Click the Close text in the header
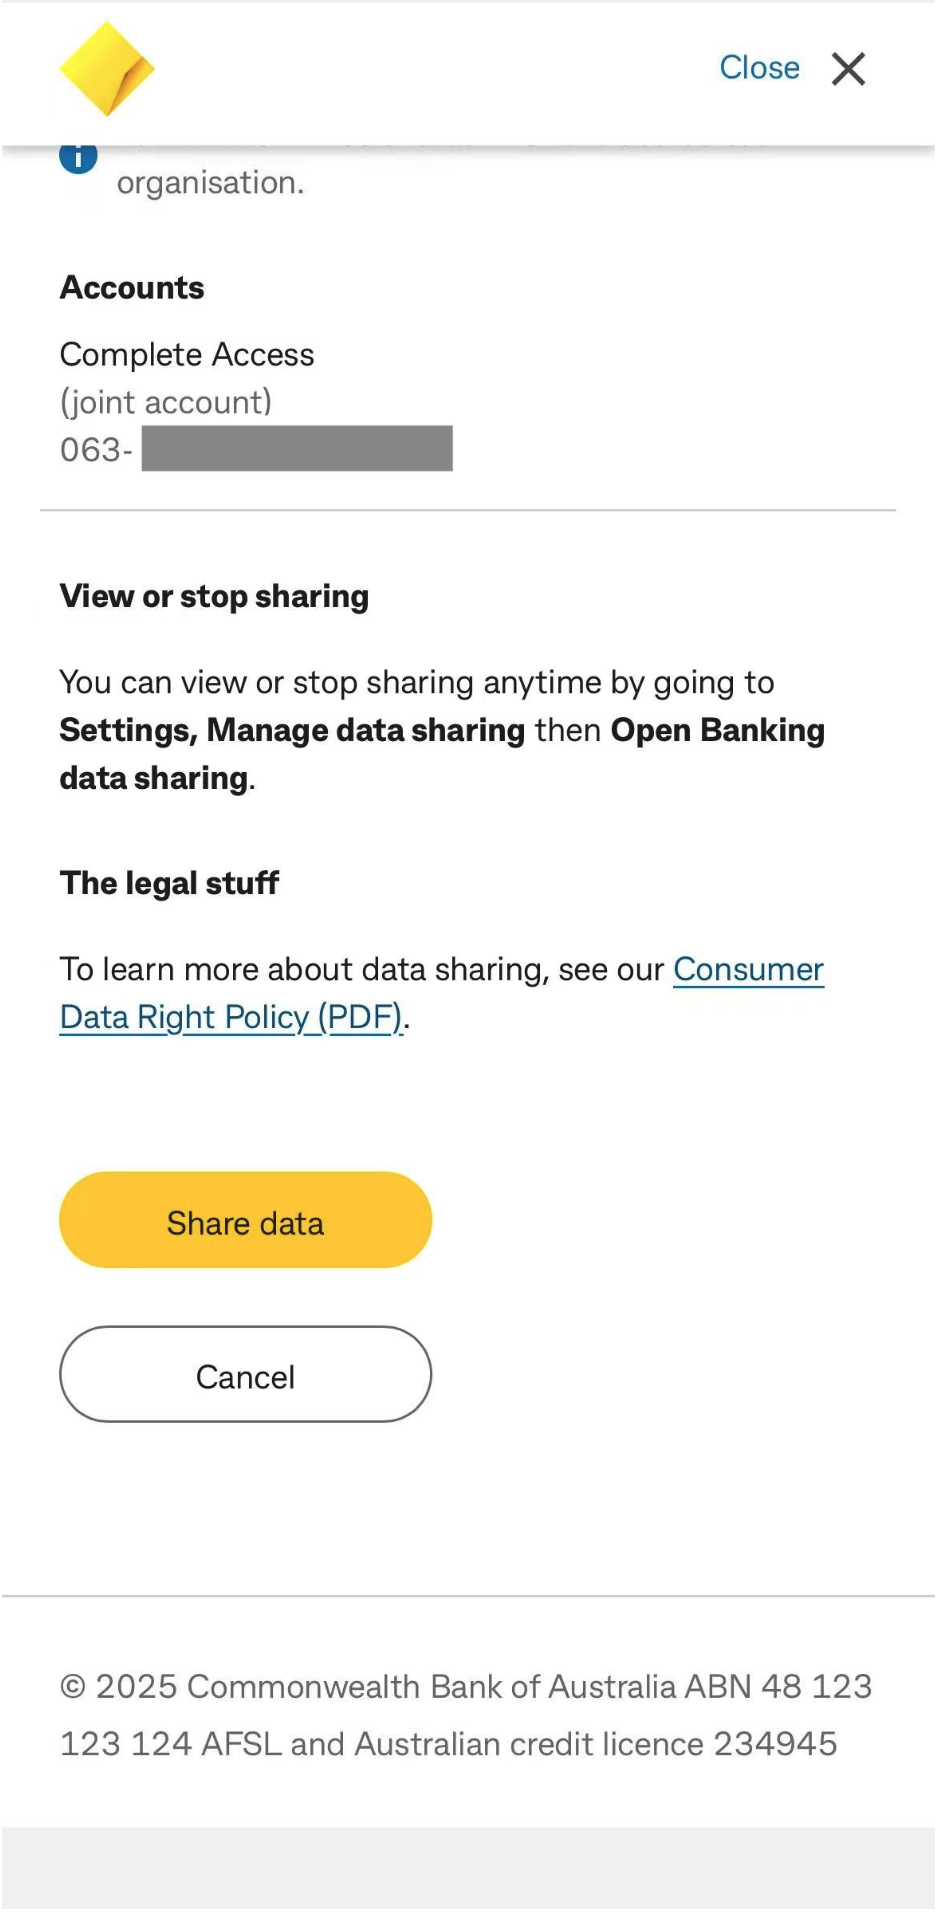 (759, 67)
